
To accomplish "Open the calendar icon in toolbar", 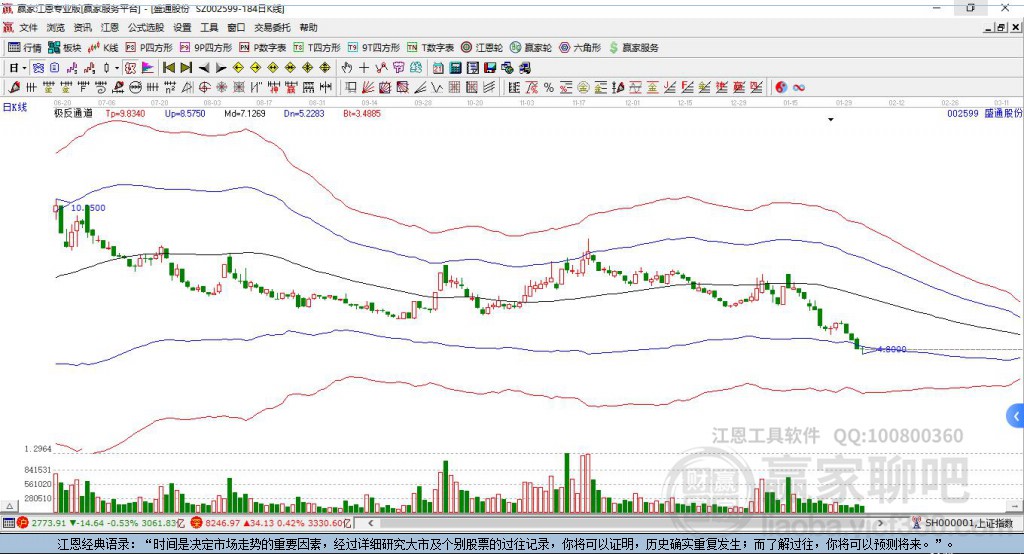I will tap(438, 68).
